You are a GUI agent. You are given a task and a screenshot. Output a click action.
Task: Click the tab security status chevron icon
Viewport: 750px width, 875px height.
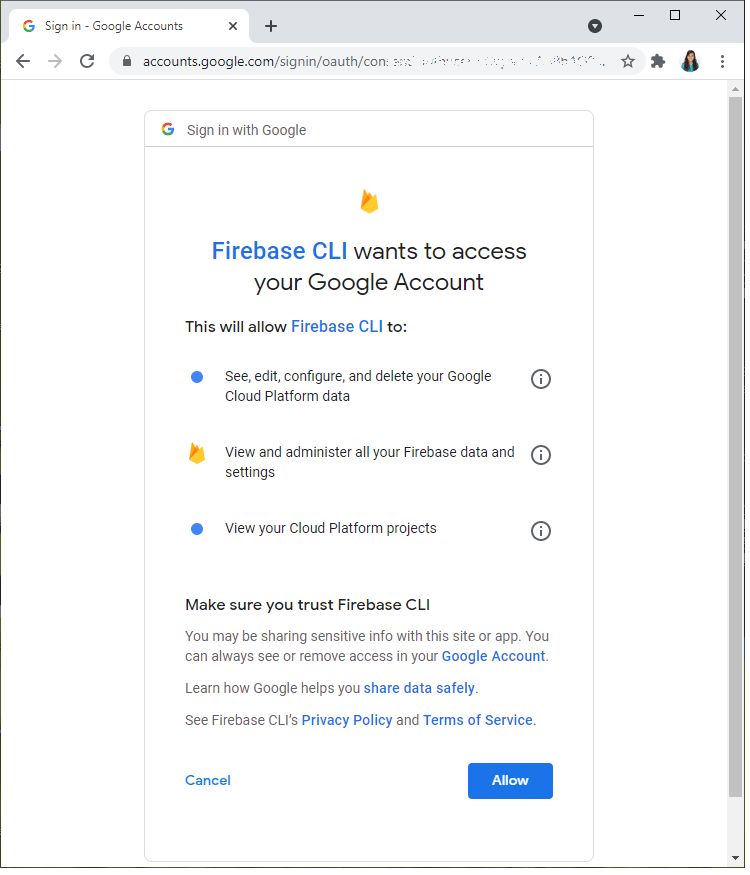pyautogui.click(x=595, y=26)
